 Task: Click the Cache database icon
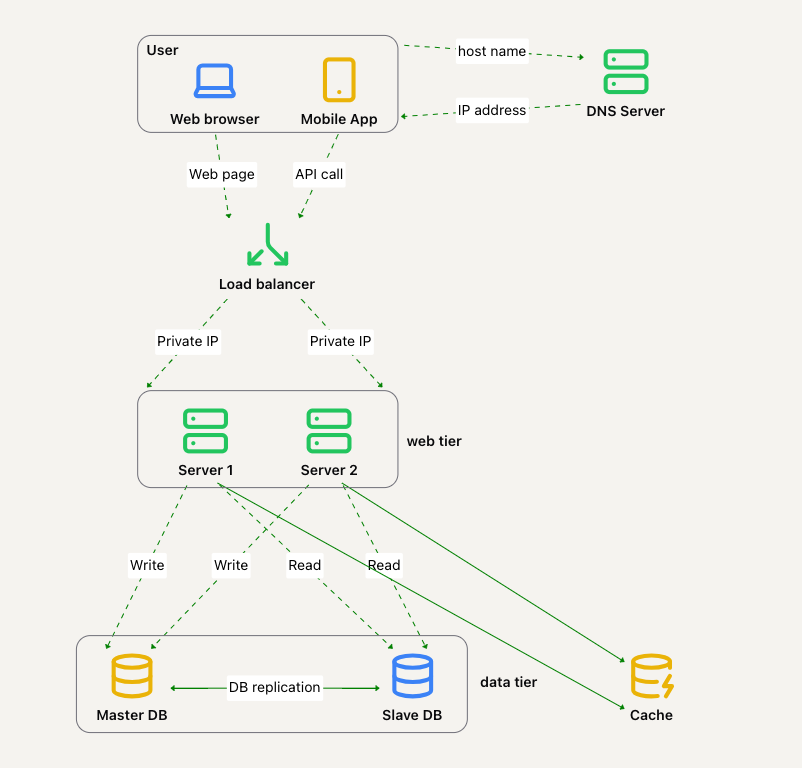652,677
